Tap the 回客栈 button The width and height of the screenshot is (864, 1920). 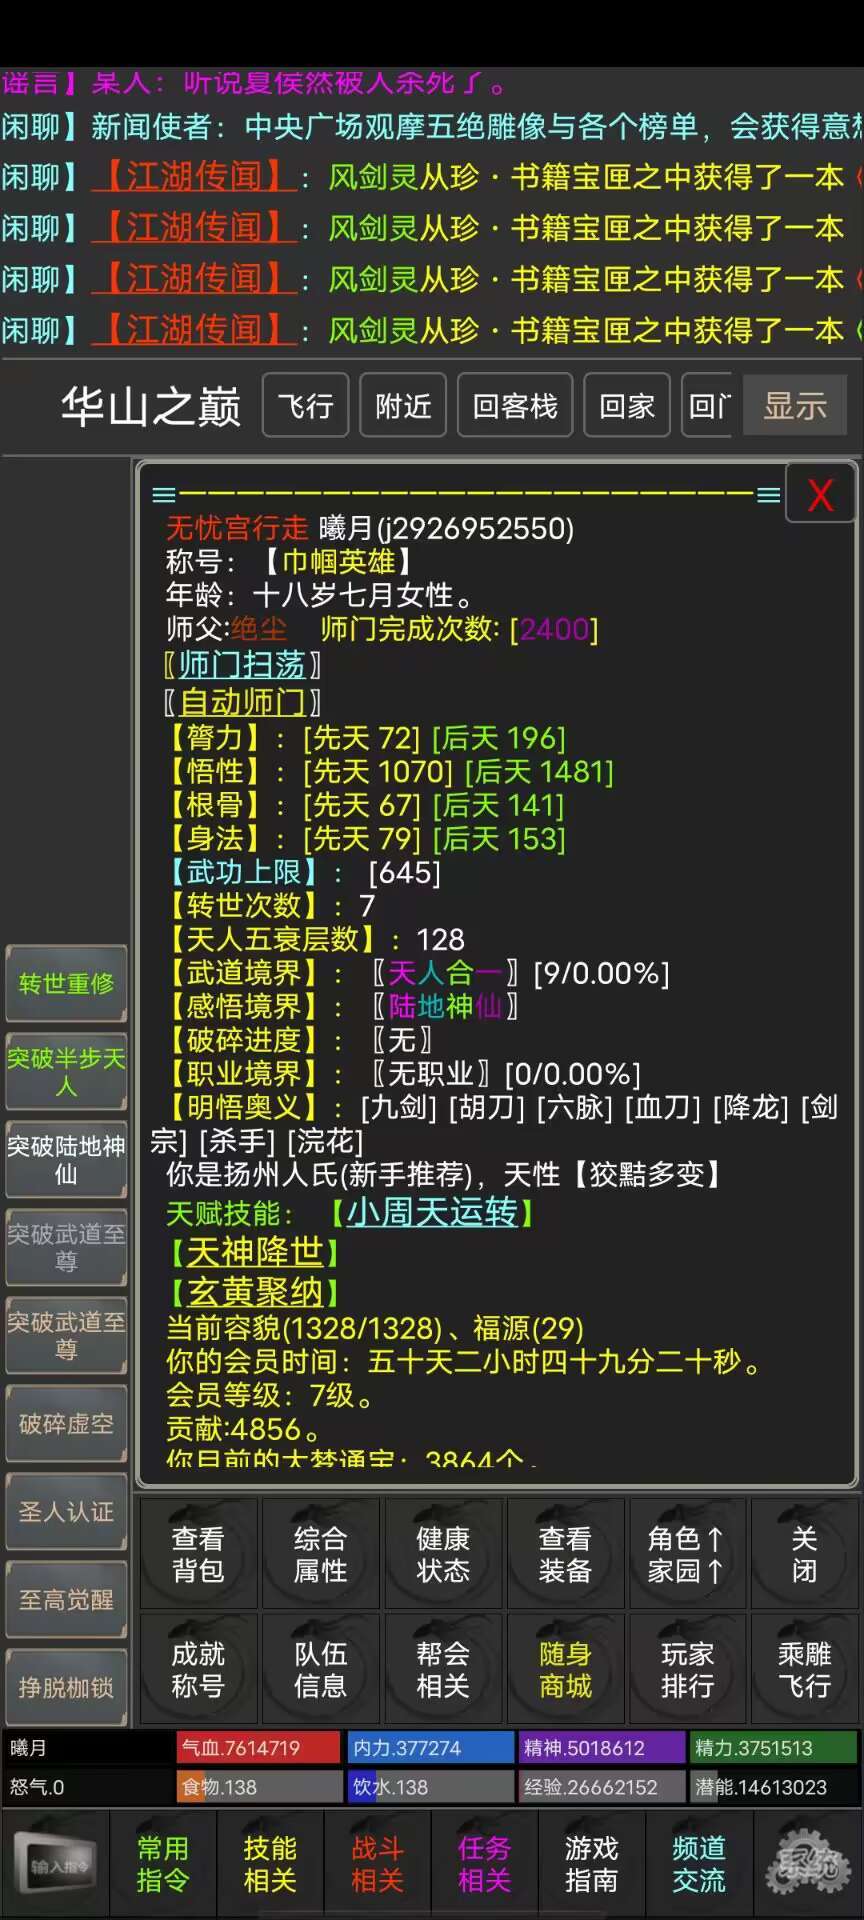pyautogui.click(x=515, y=405)
